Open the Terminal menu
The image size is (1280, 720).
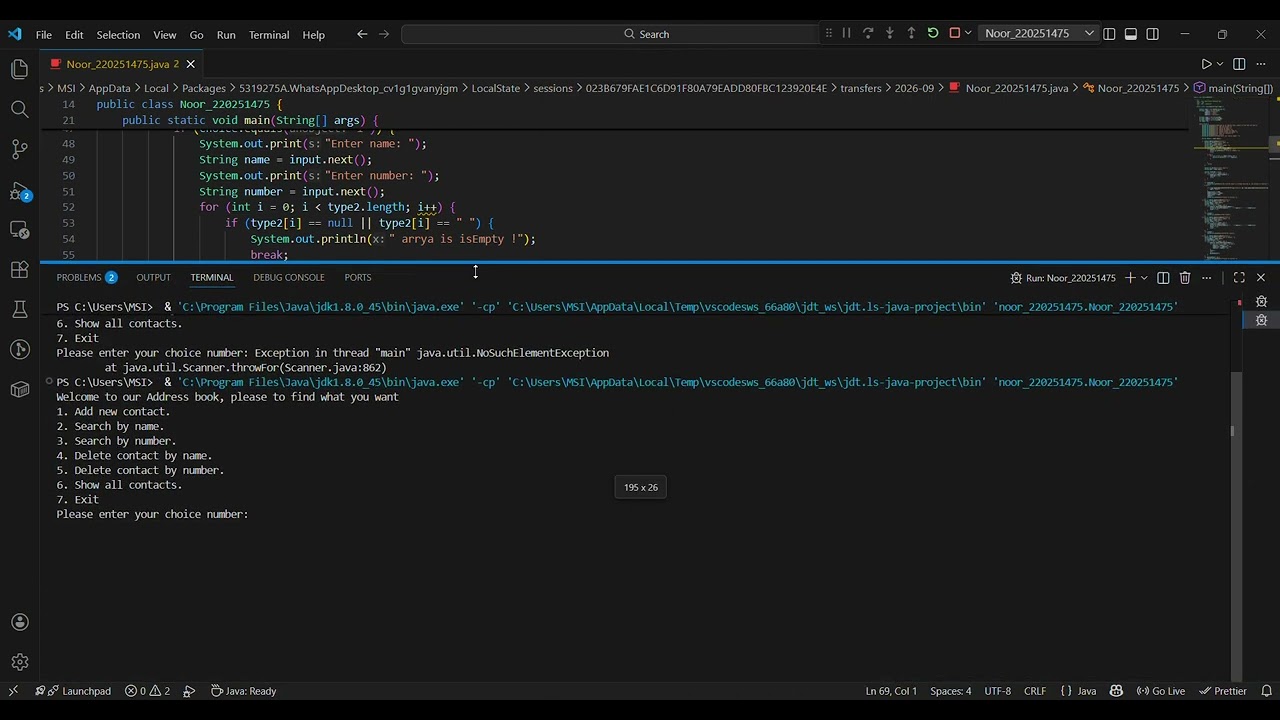(269, 34)
